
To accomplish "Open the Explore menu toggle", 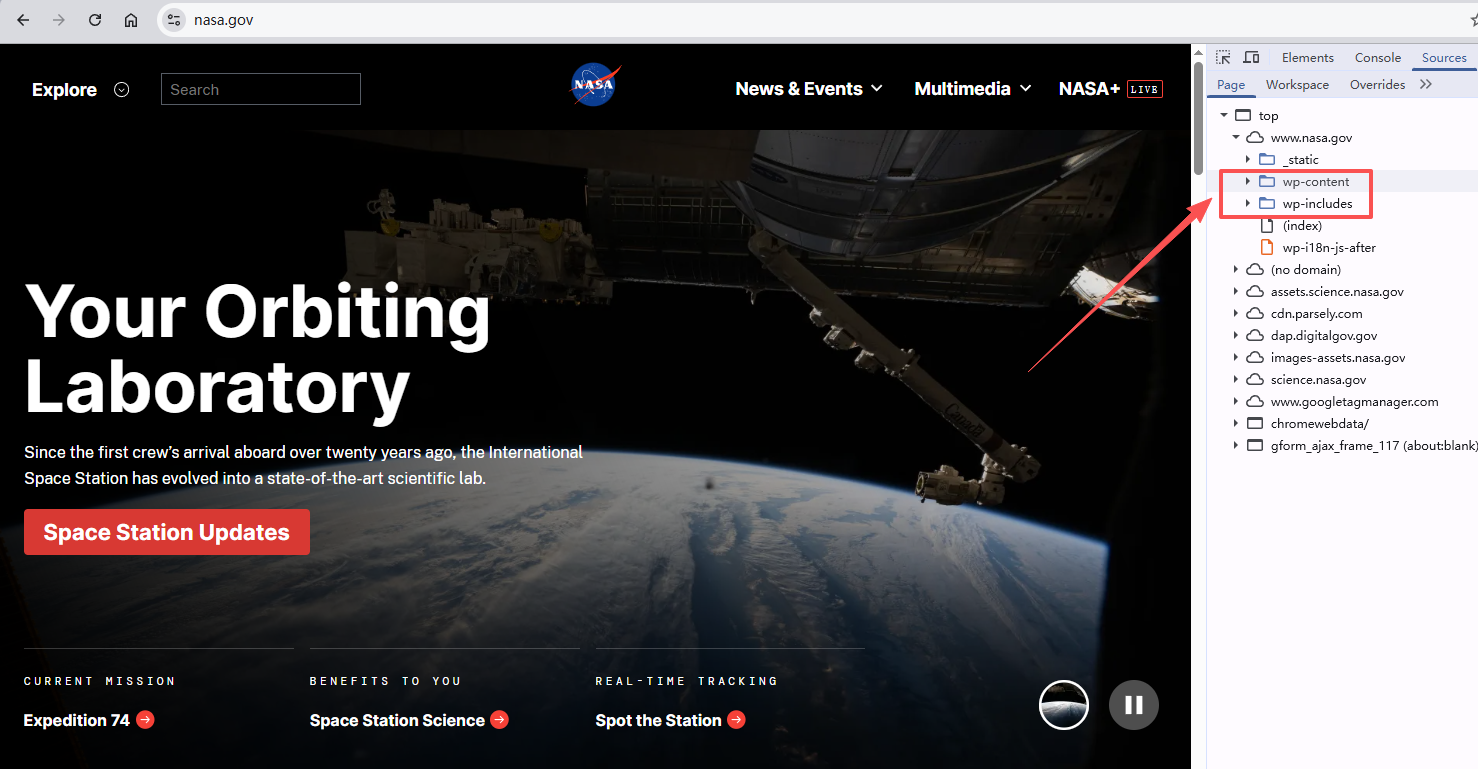I will (122, 90).
